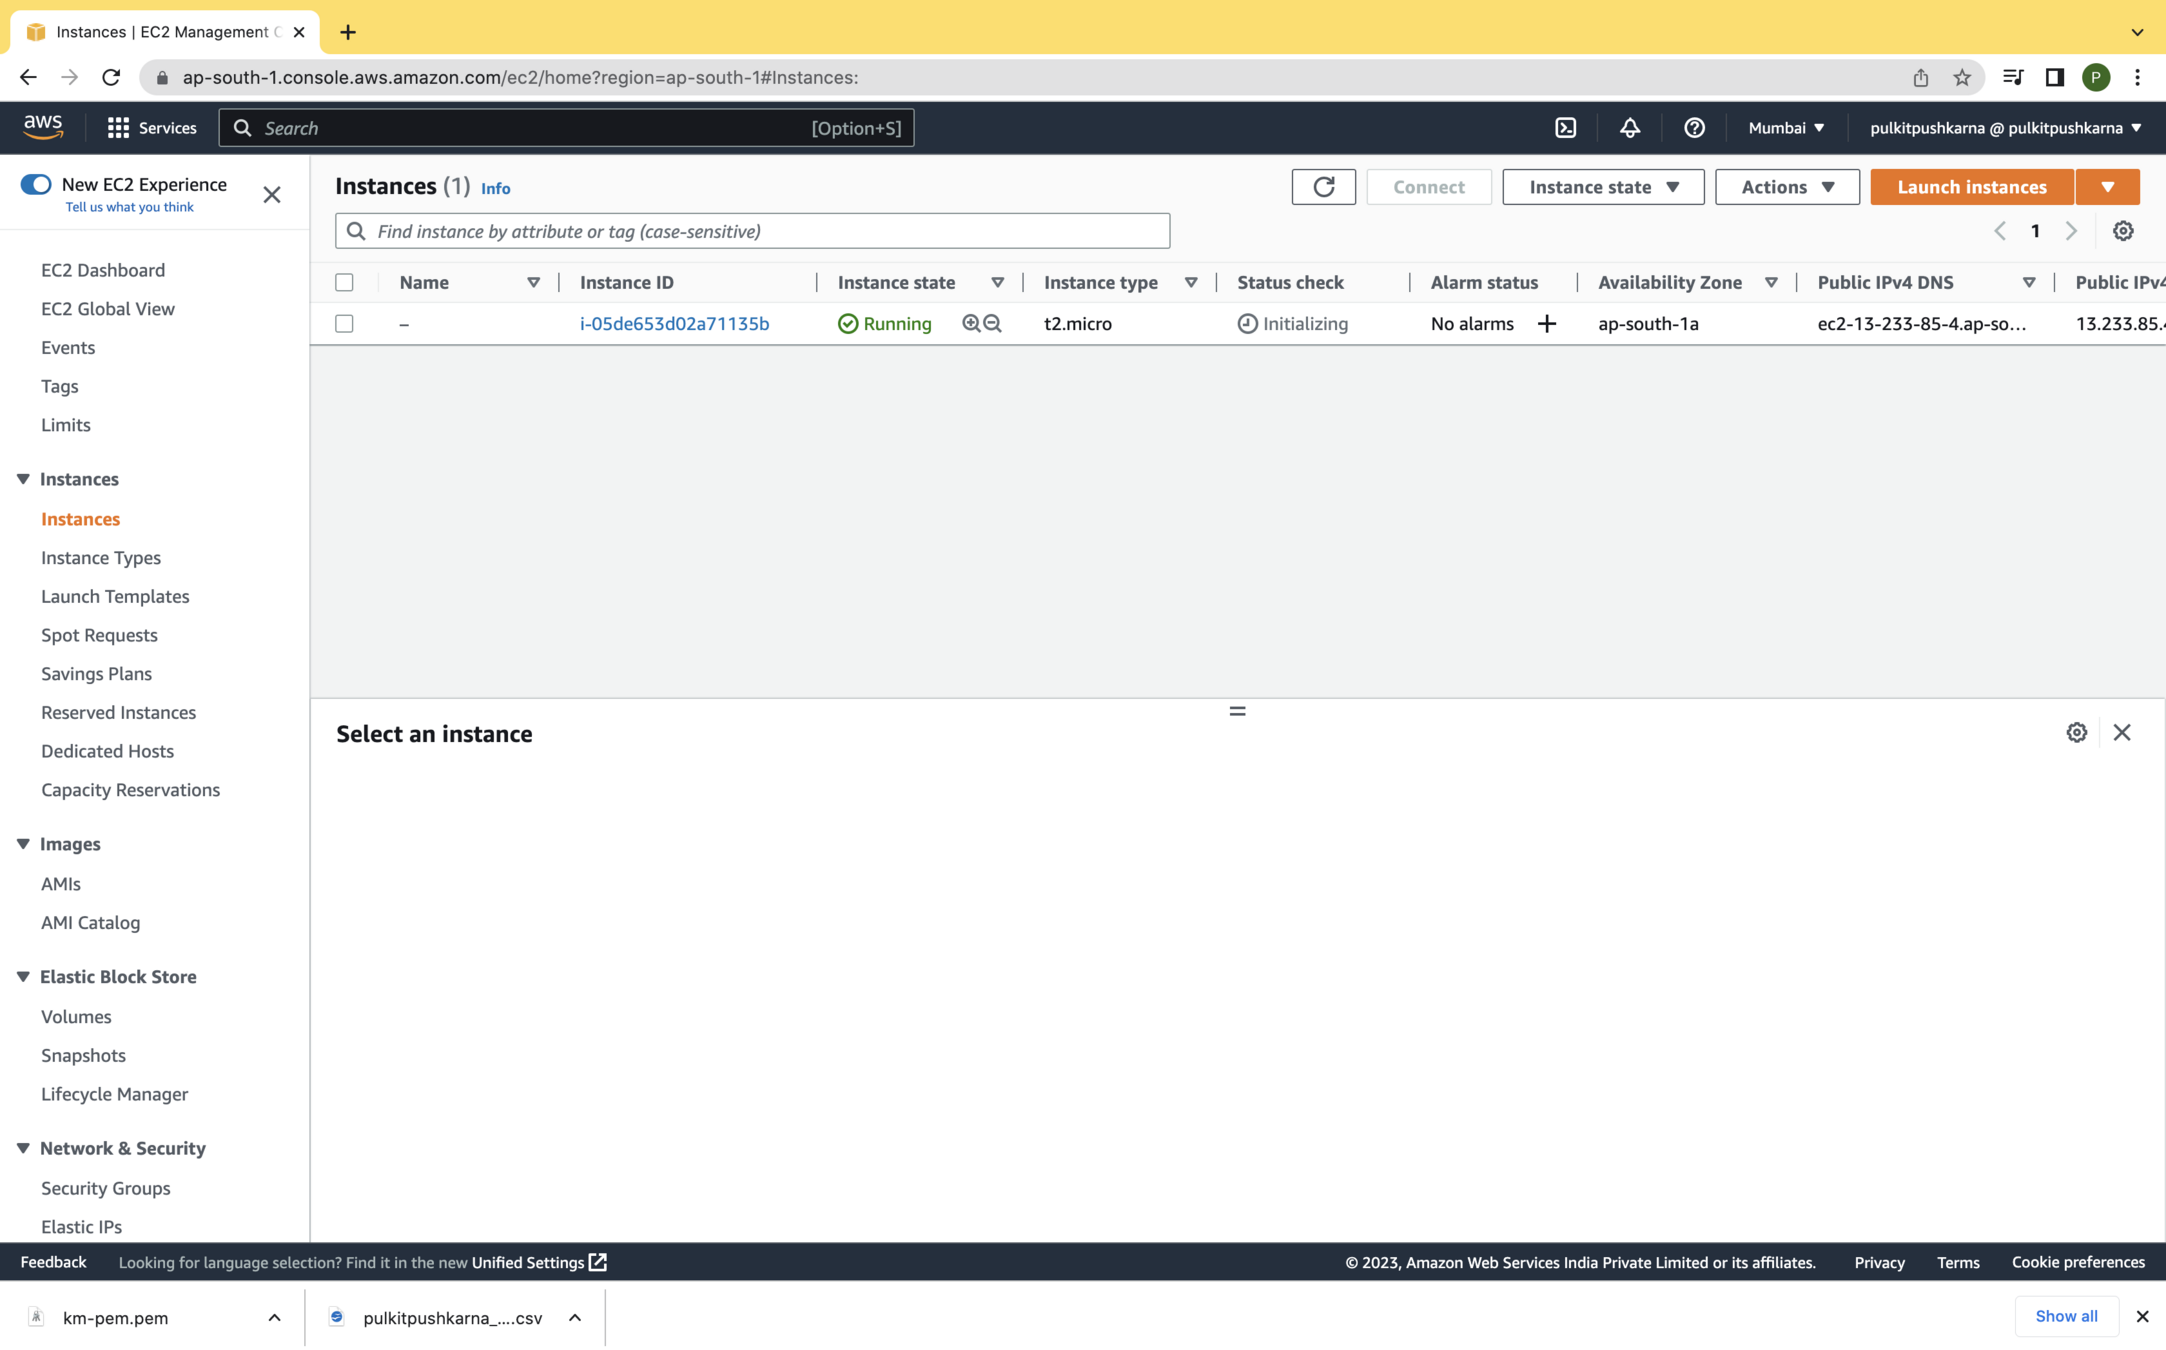Viewport: 2166px width, 1350px height.
Task: Check the select-all instances checkbox
Action: click(344, 283)
